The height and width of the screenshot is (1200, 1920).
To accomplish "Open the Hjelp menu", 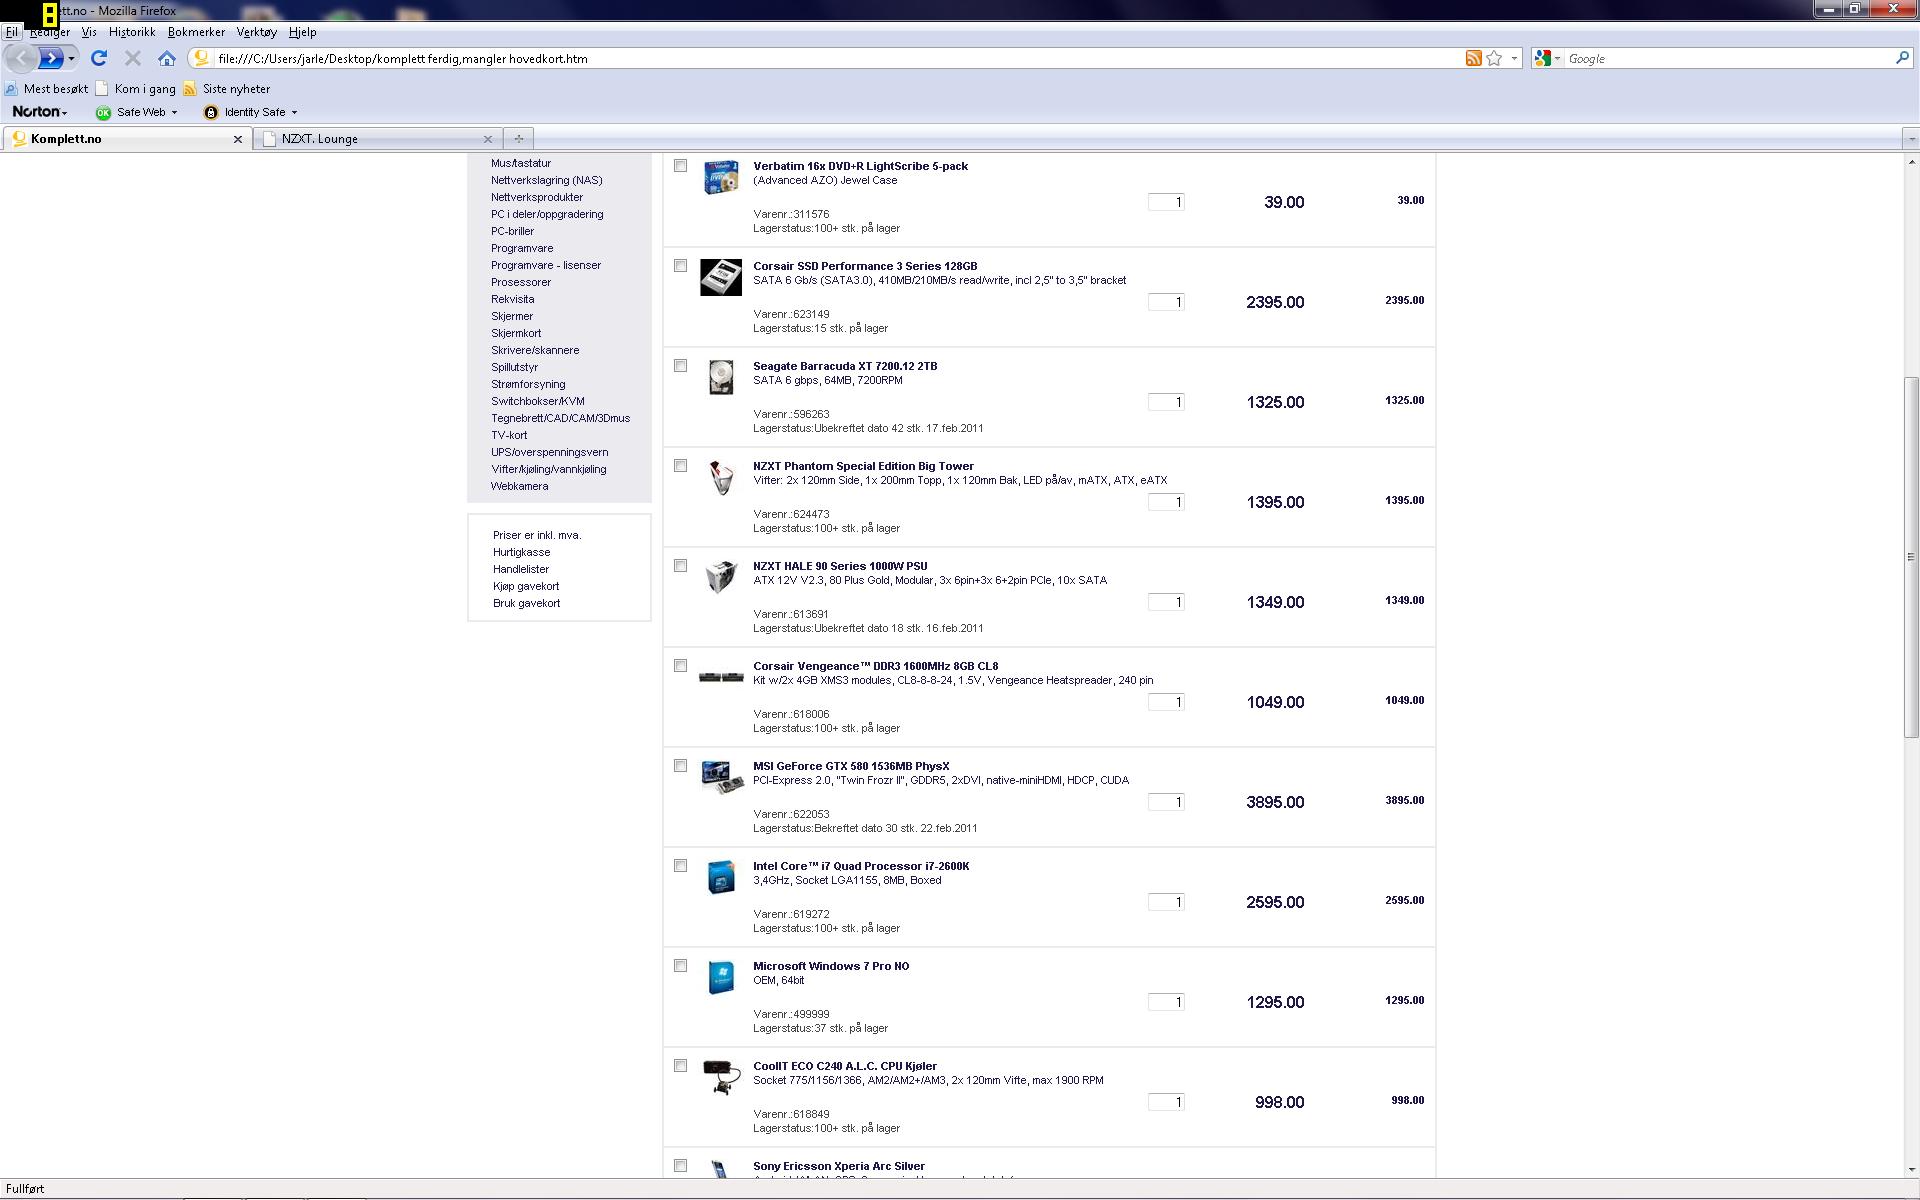I will point(302,32).
